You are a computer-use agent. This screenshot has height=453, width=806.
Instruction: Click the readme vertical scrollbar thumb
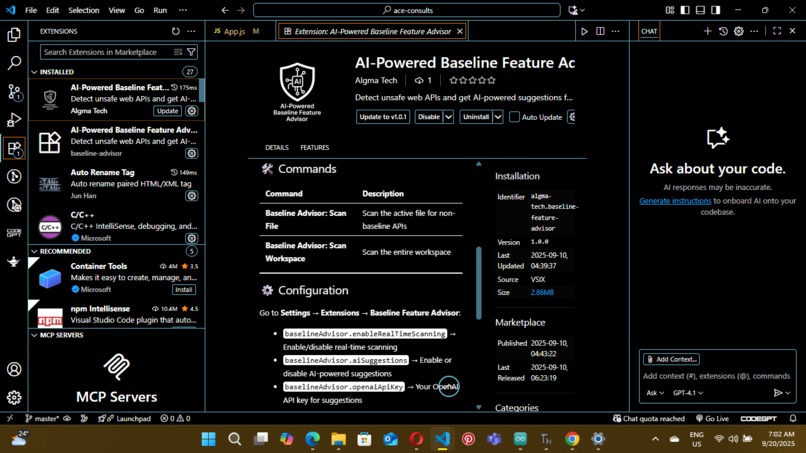[x=479, y=283]
